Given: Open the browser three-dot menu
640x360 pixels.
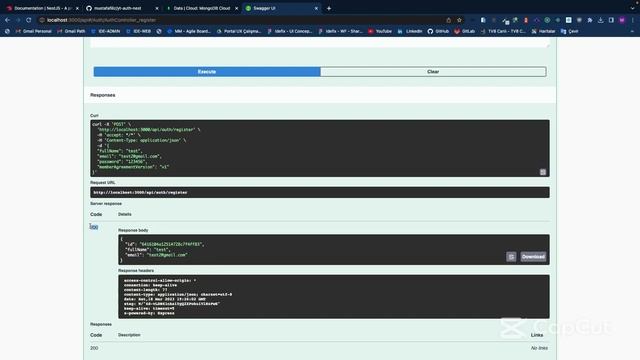Looking at the screenshot, I should (x=633, y=20).
